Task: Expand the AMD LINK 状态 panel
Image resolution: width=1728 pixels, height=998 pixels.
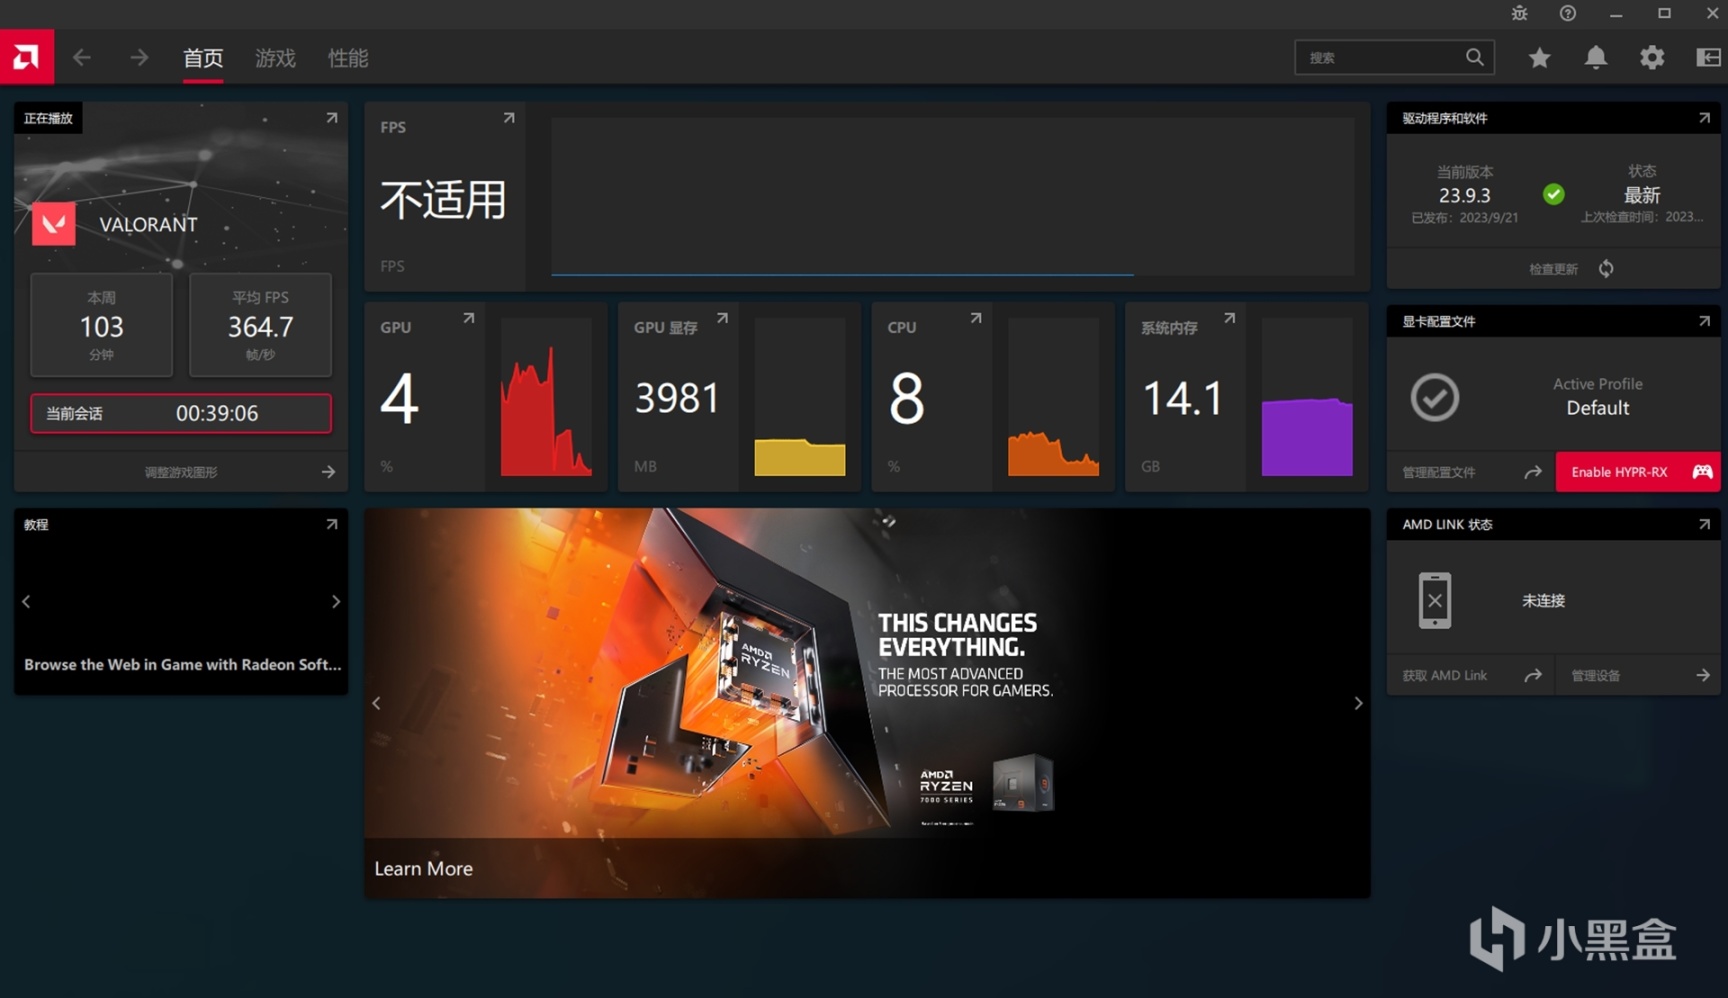Action: (1705, 524)
